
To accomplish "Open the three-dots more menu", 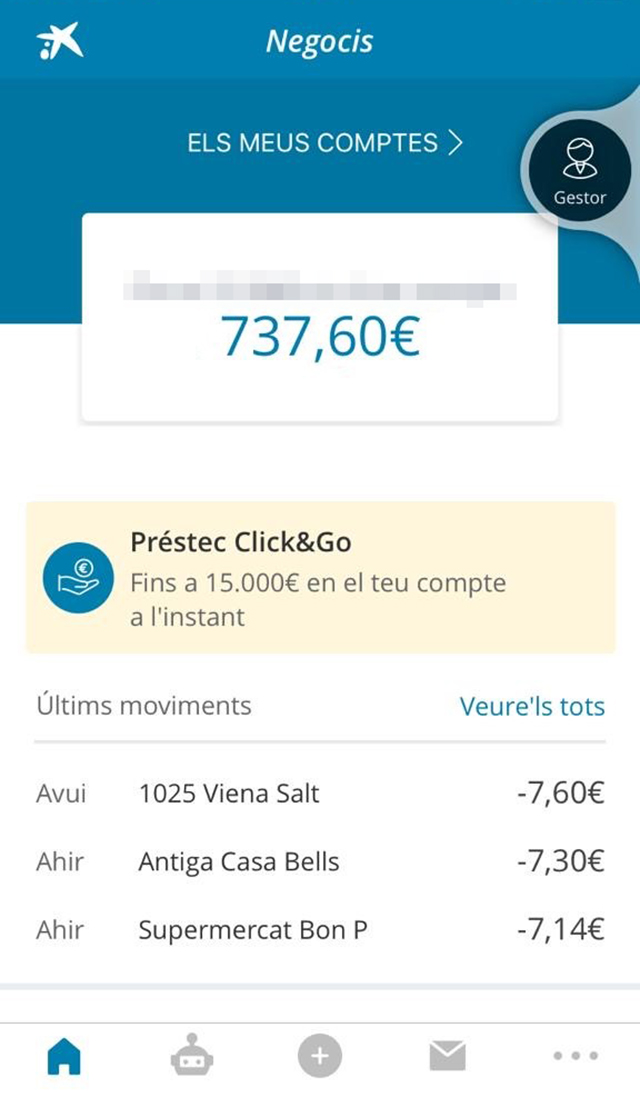I will tap(576, 1056).
